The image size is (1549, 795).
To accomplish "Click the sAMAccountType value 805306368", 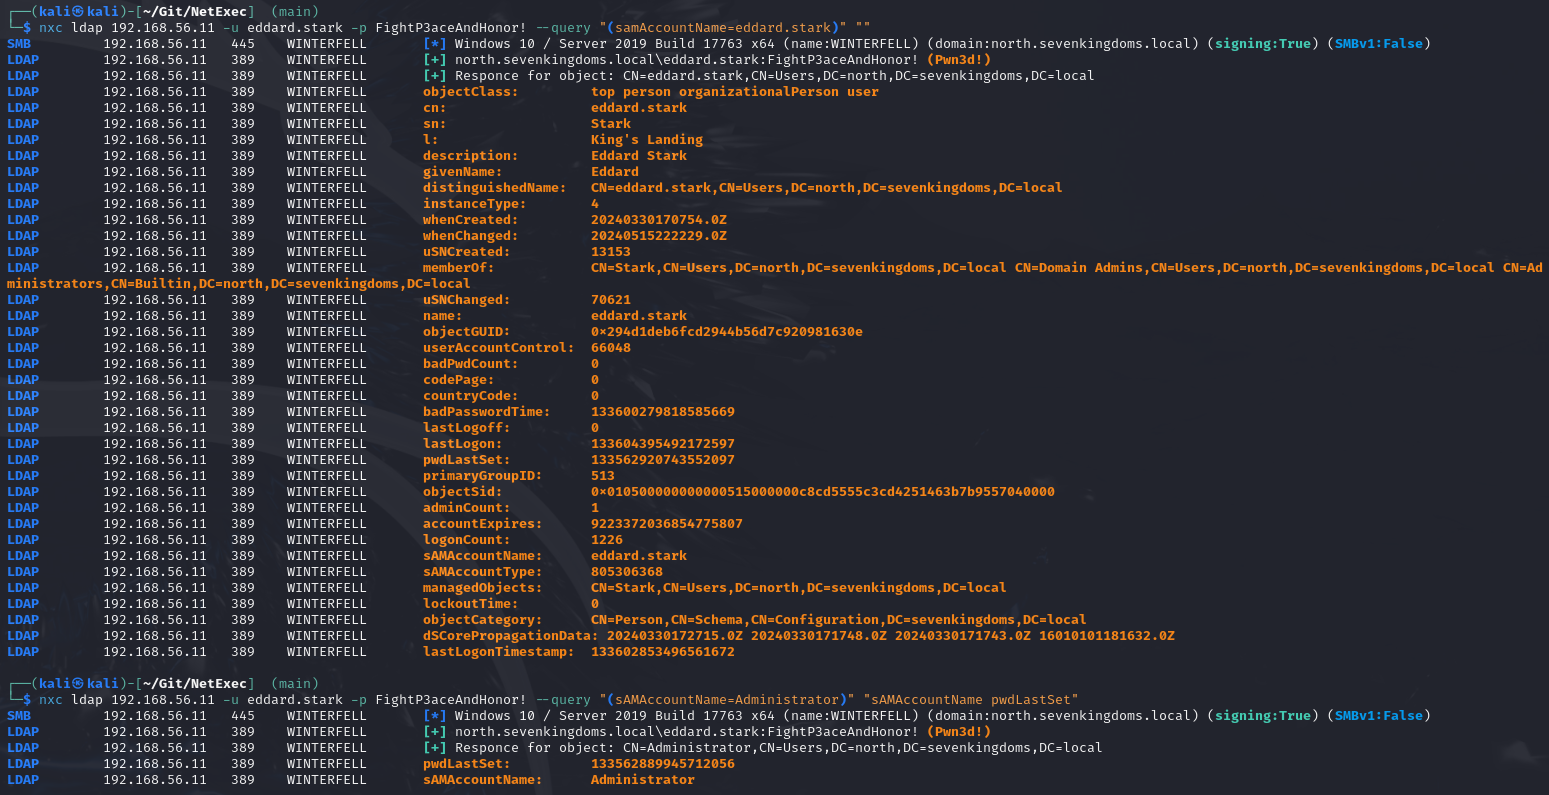I will tap(626, 571).
